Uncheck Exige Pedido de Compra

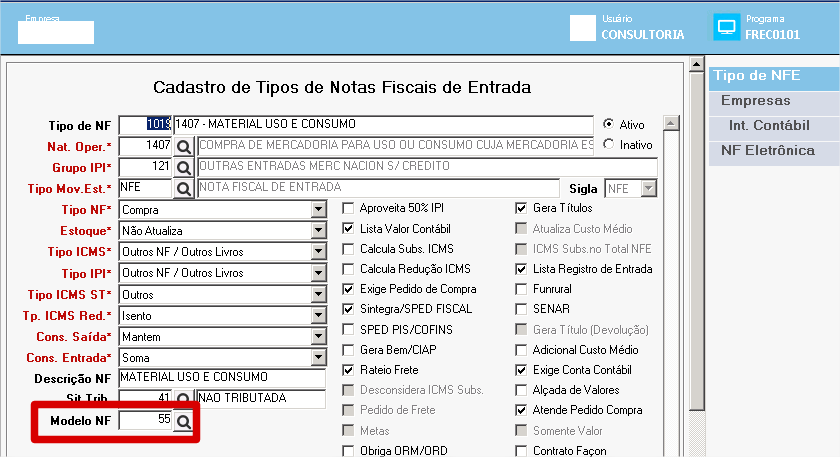[x=348, y=289]
